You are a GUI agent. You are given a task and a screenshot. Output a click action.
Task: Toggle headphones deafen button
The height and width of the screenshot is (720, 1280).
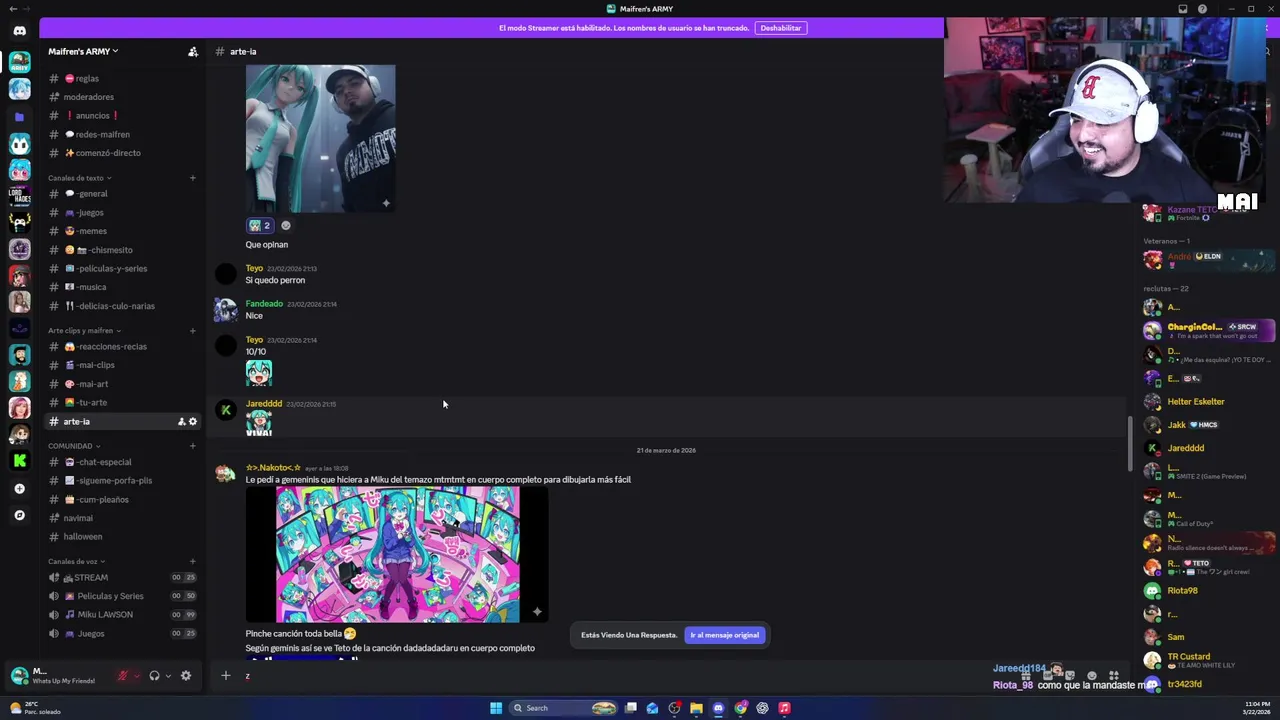tap(154, 676)
